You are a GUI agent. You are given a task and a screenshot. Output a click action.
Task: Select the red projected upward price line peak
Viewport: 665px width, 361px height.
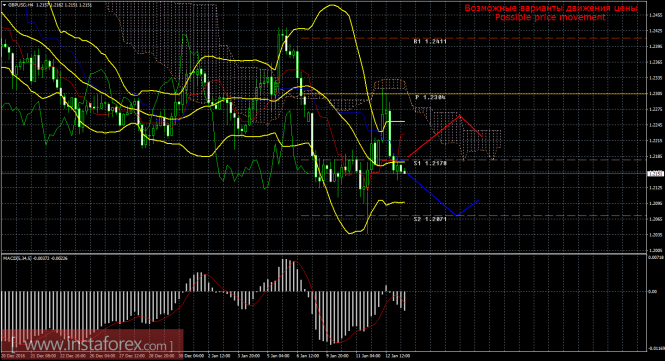click(460, 116)
